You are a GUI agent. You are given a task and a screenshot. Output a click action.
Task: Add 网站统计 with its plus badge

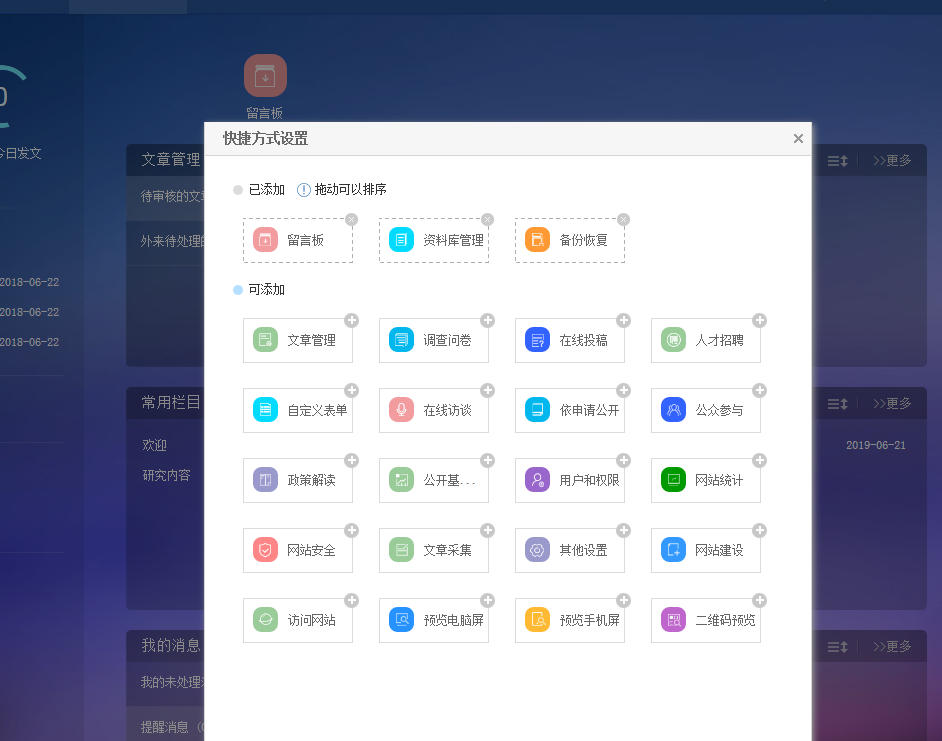pyautogui.click(x=759, y=460)
